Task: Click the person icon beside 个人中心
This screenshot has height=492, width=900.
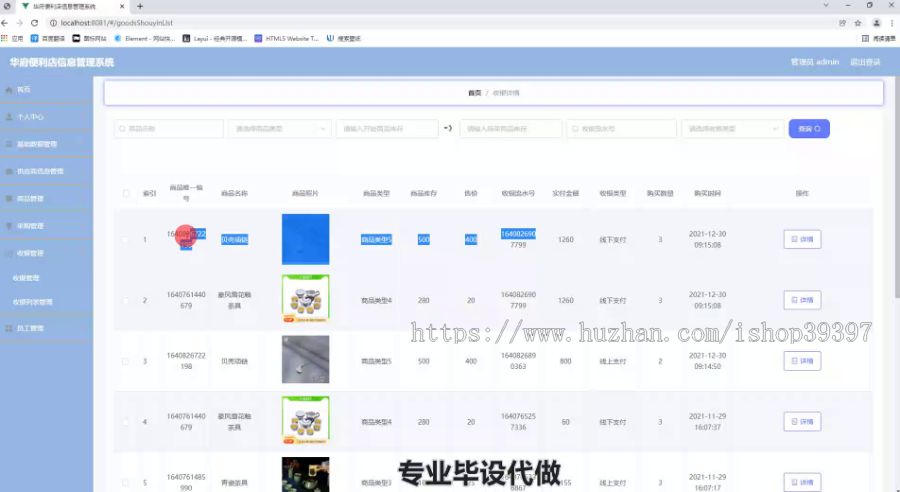Action: coord(9,117)
